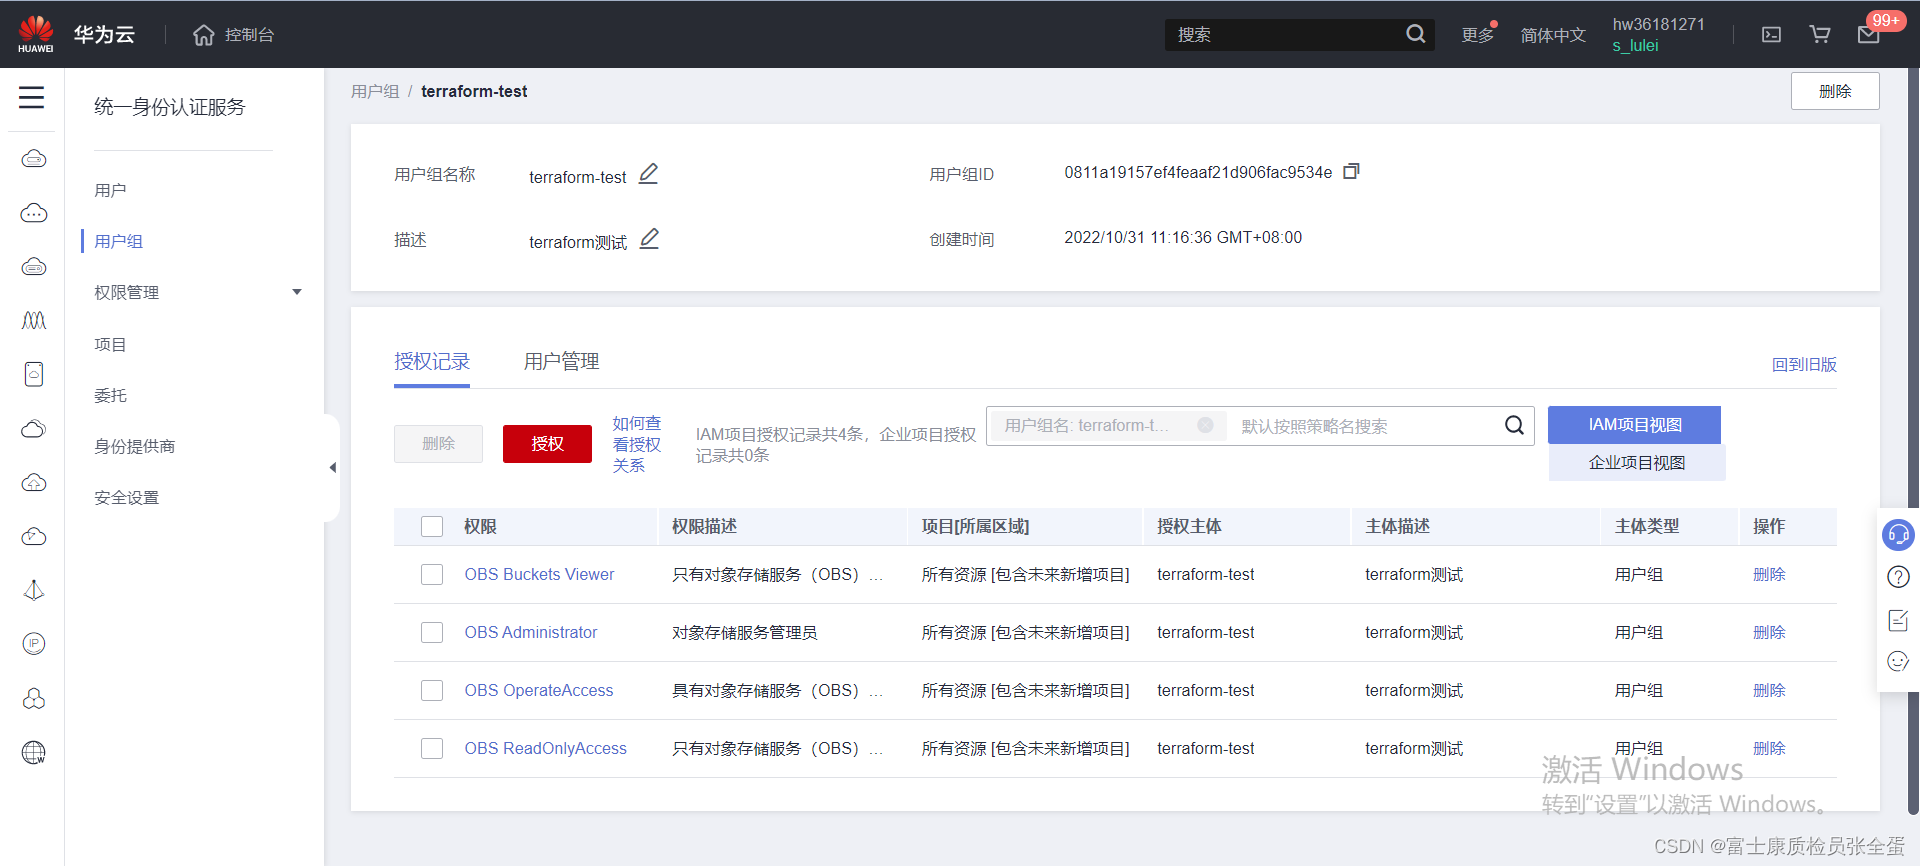Select 身份提供商 in the side menu
The height and width of the screenshot is (866, 1920).
pyautogui.click(x=134, y=446)
